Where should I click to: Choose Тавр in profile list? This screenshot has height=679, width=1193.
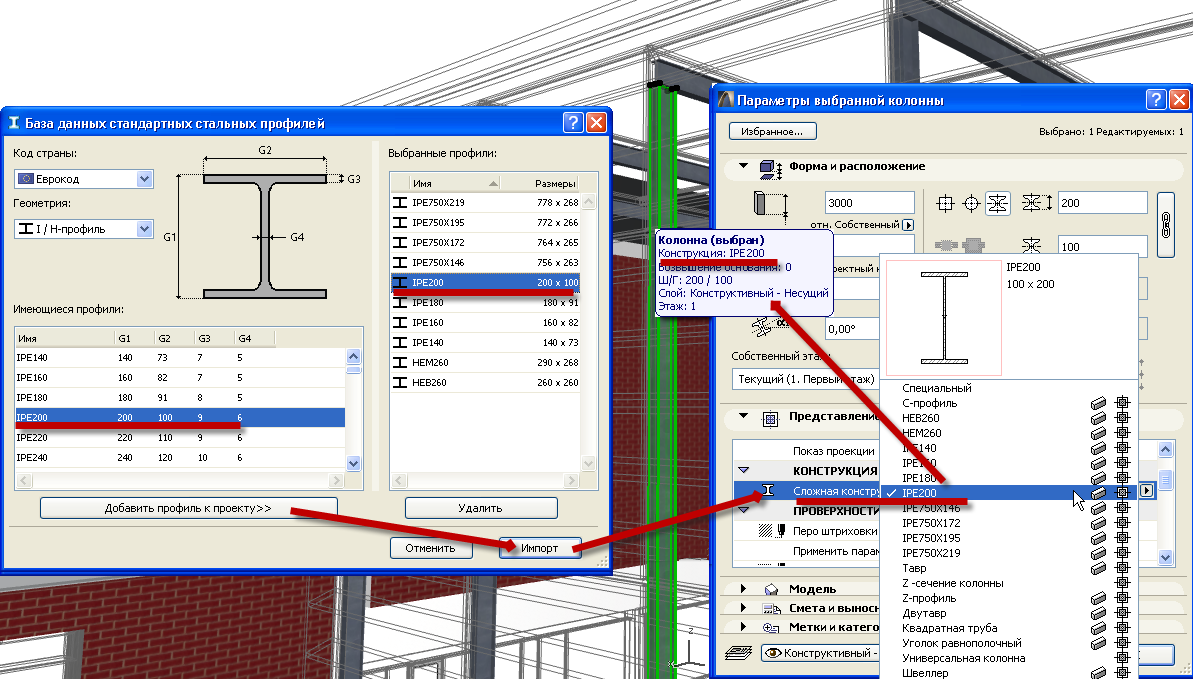coord(915,568)
